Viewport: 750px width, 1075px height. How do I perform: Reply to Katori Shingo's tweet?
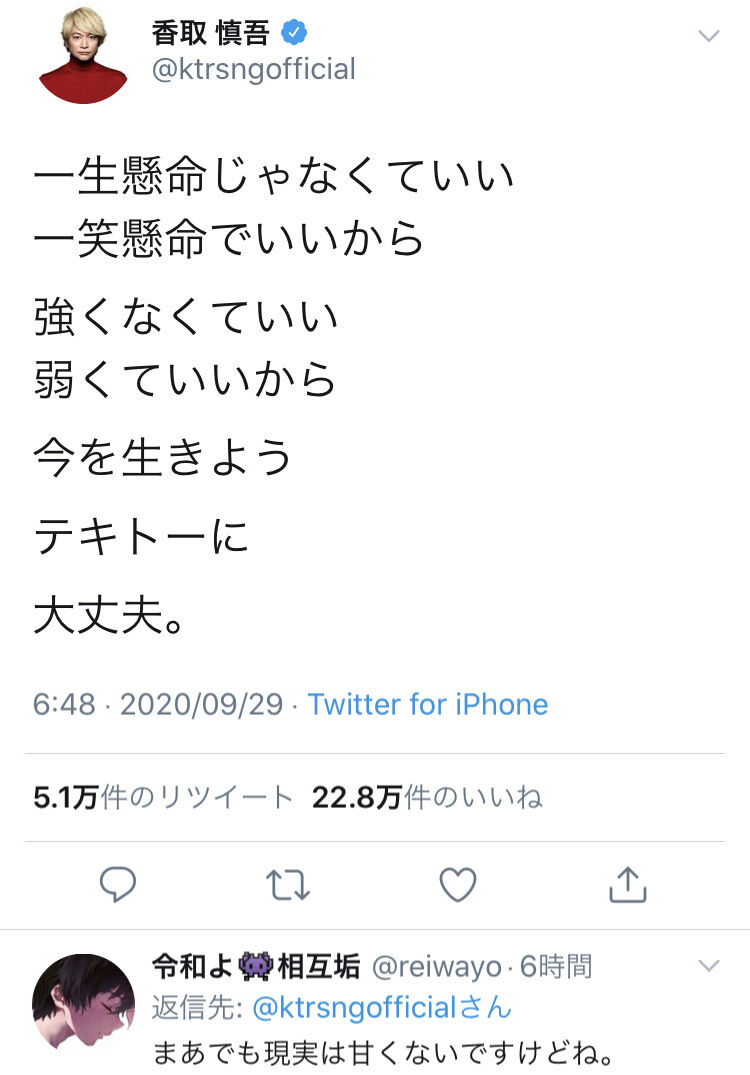point(117,884)
